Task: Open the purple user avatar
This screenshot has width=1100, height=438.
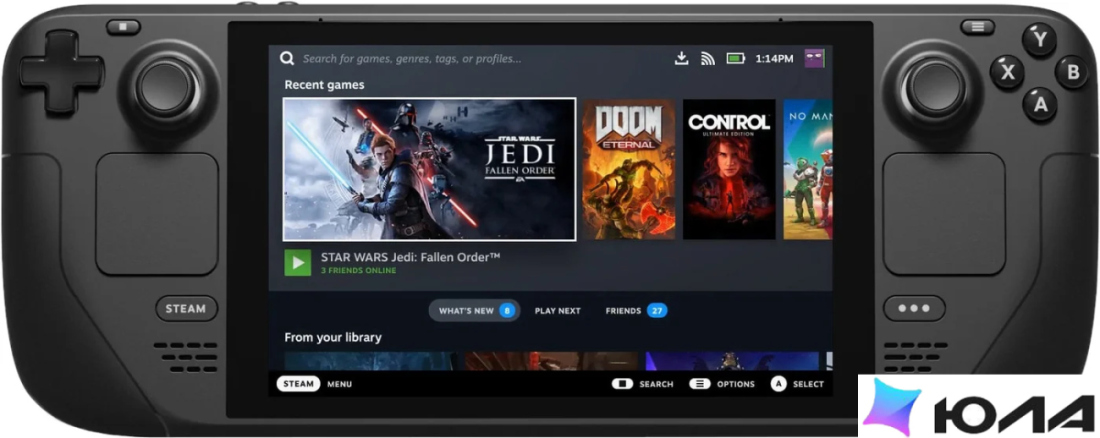Action: (x=814, y=58)
